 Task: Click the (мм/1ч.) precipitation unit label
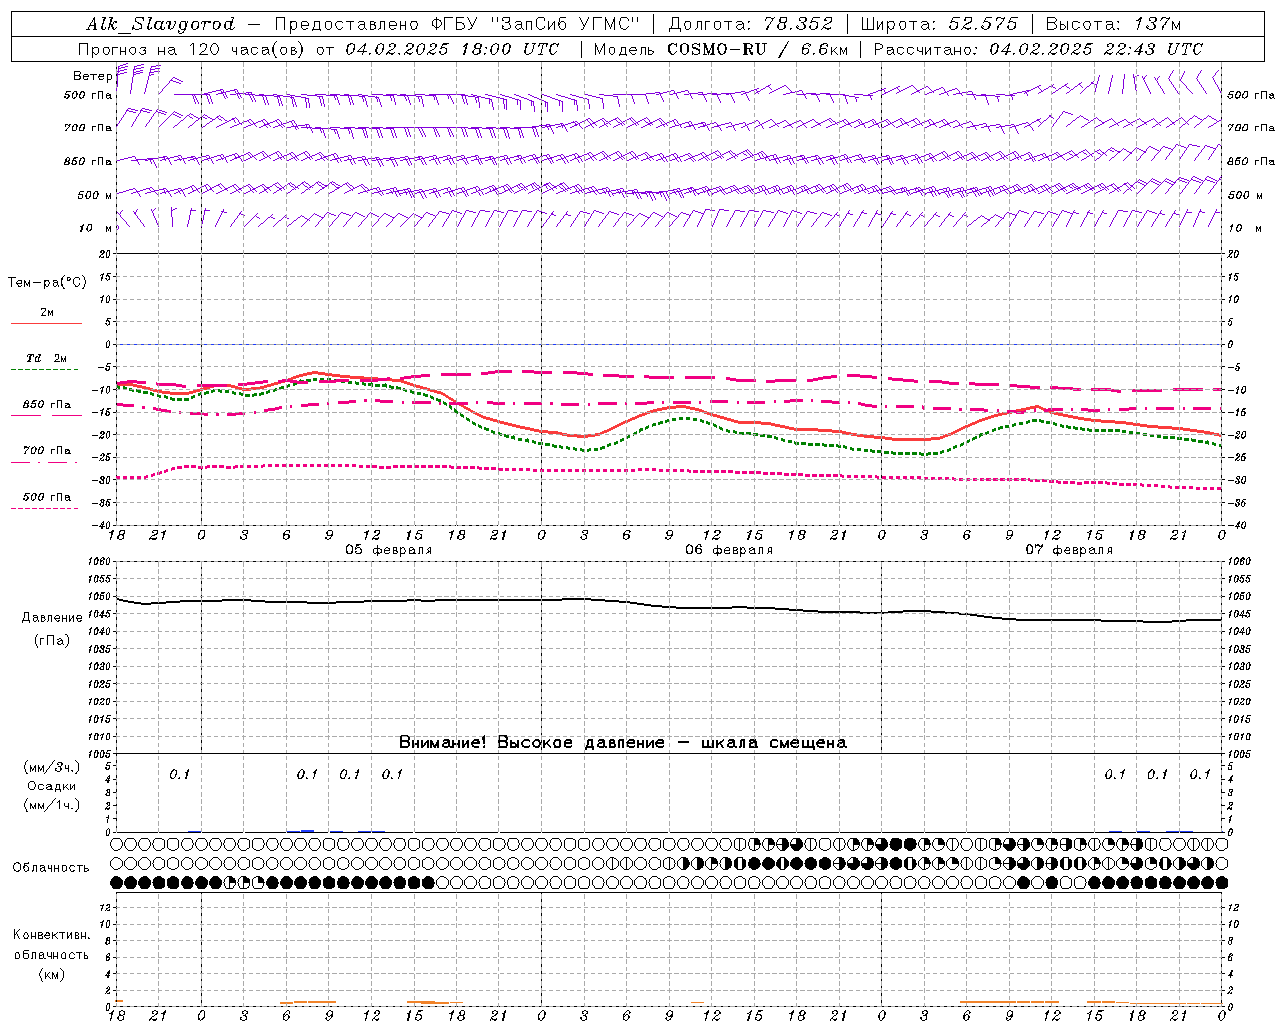point(52,805)
